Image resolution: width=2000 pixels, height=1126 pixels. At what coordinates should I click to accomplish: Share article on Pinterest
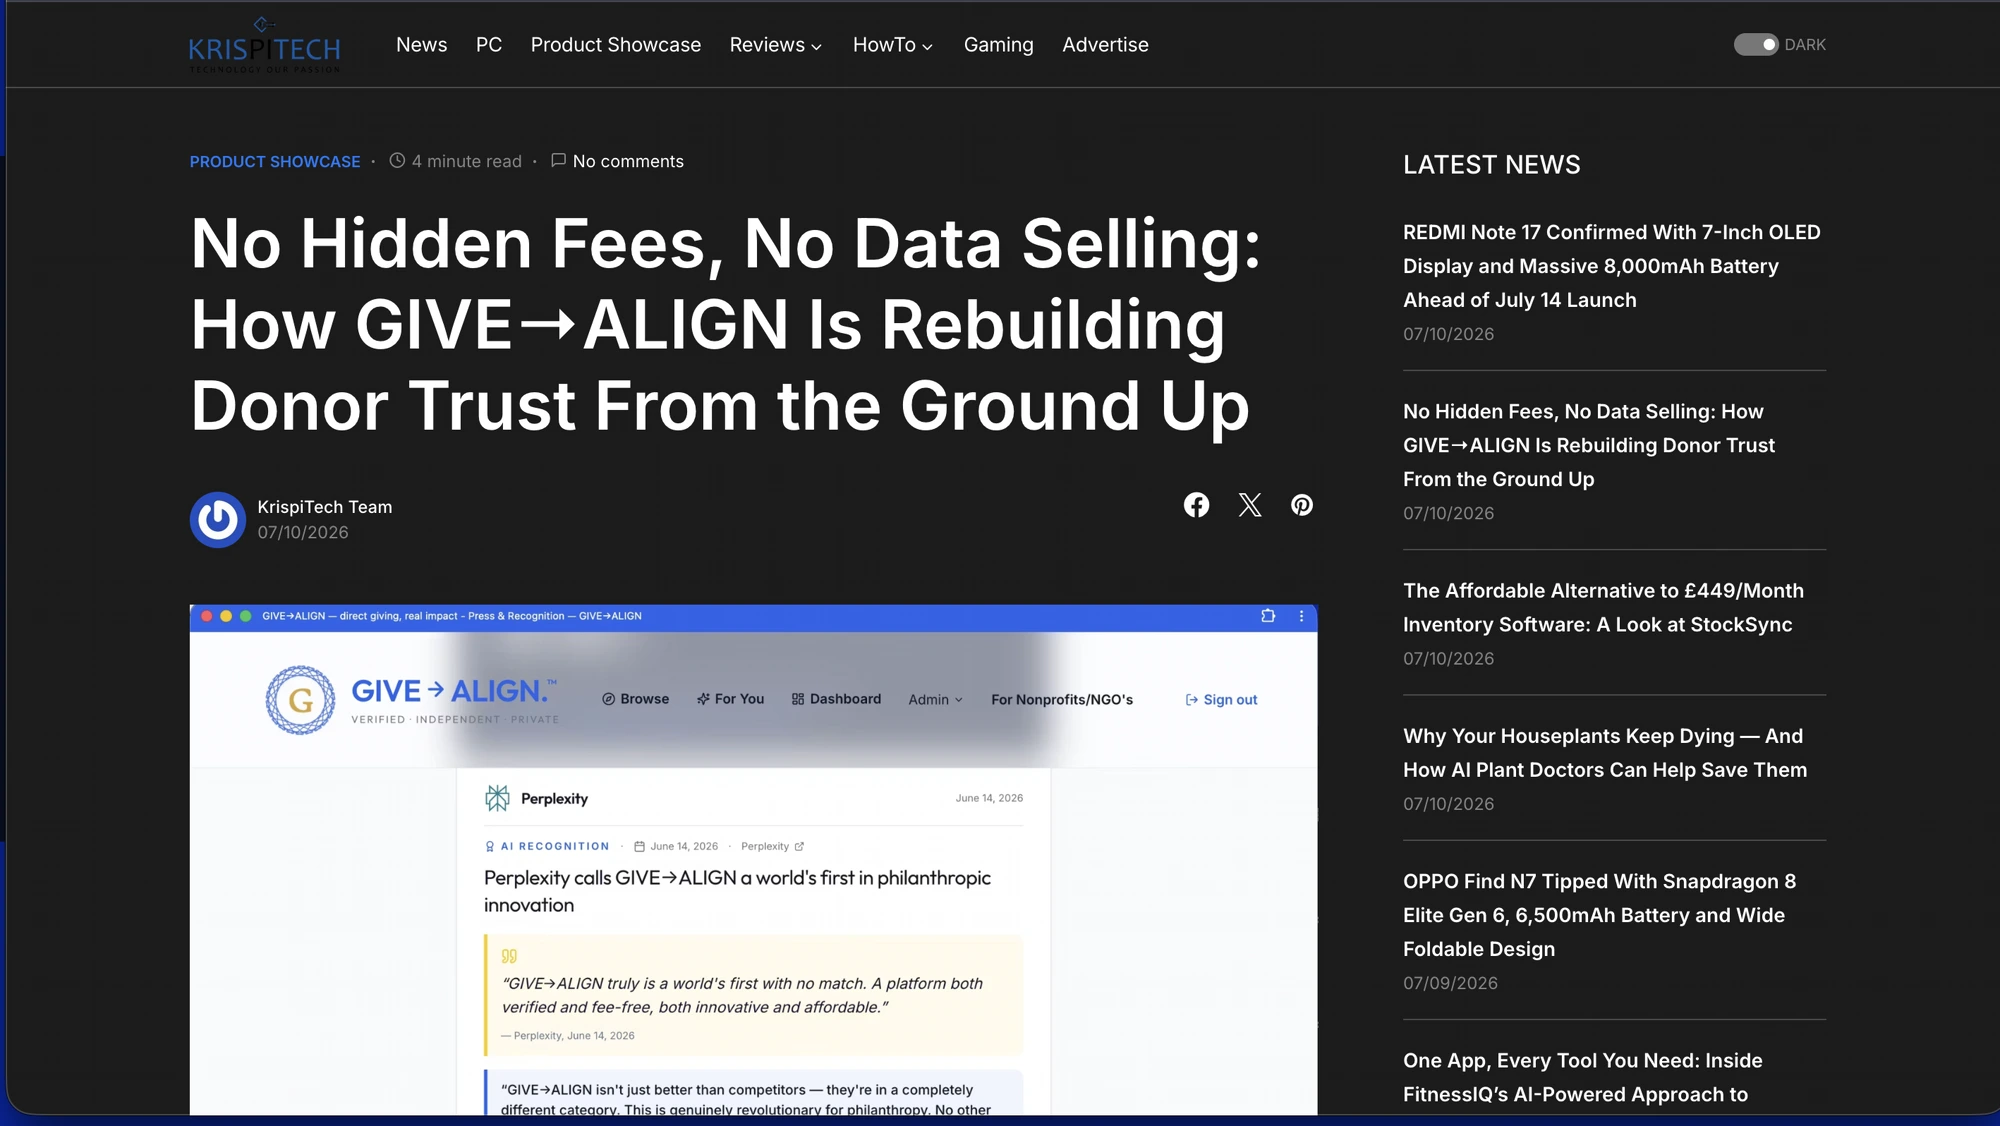point(1301,505)
